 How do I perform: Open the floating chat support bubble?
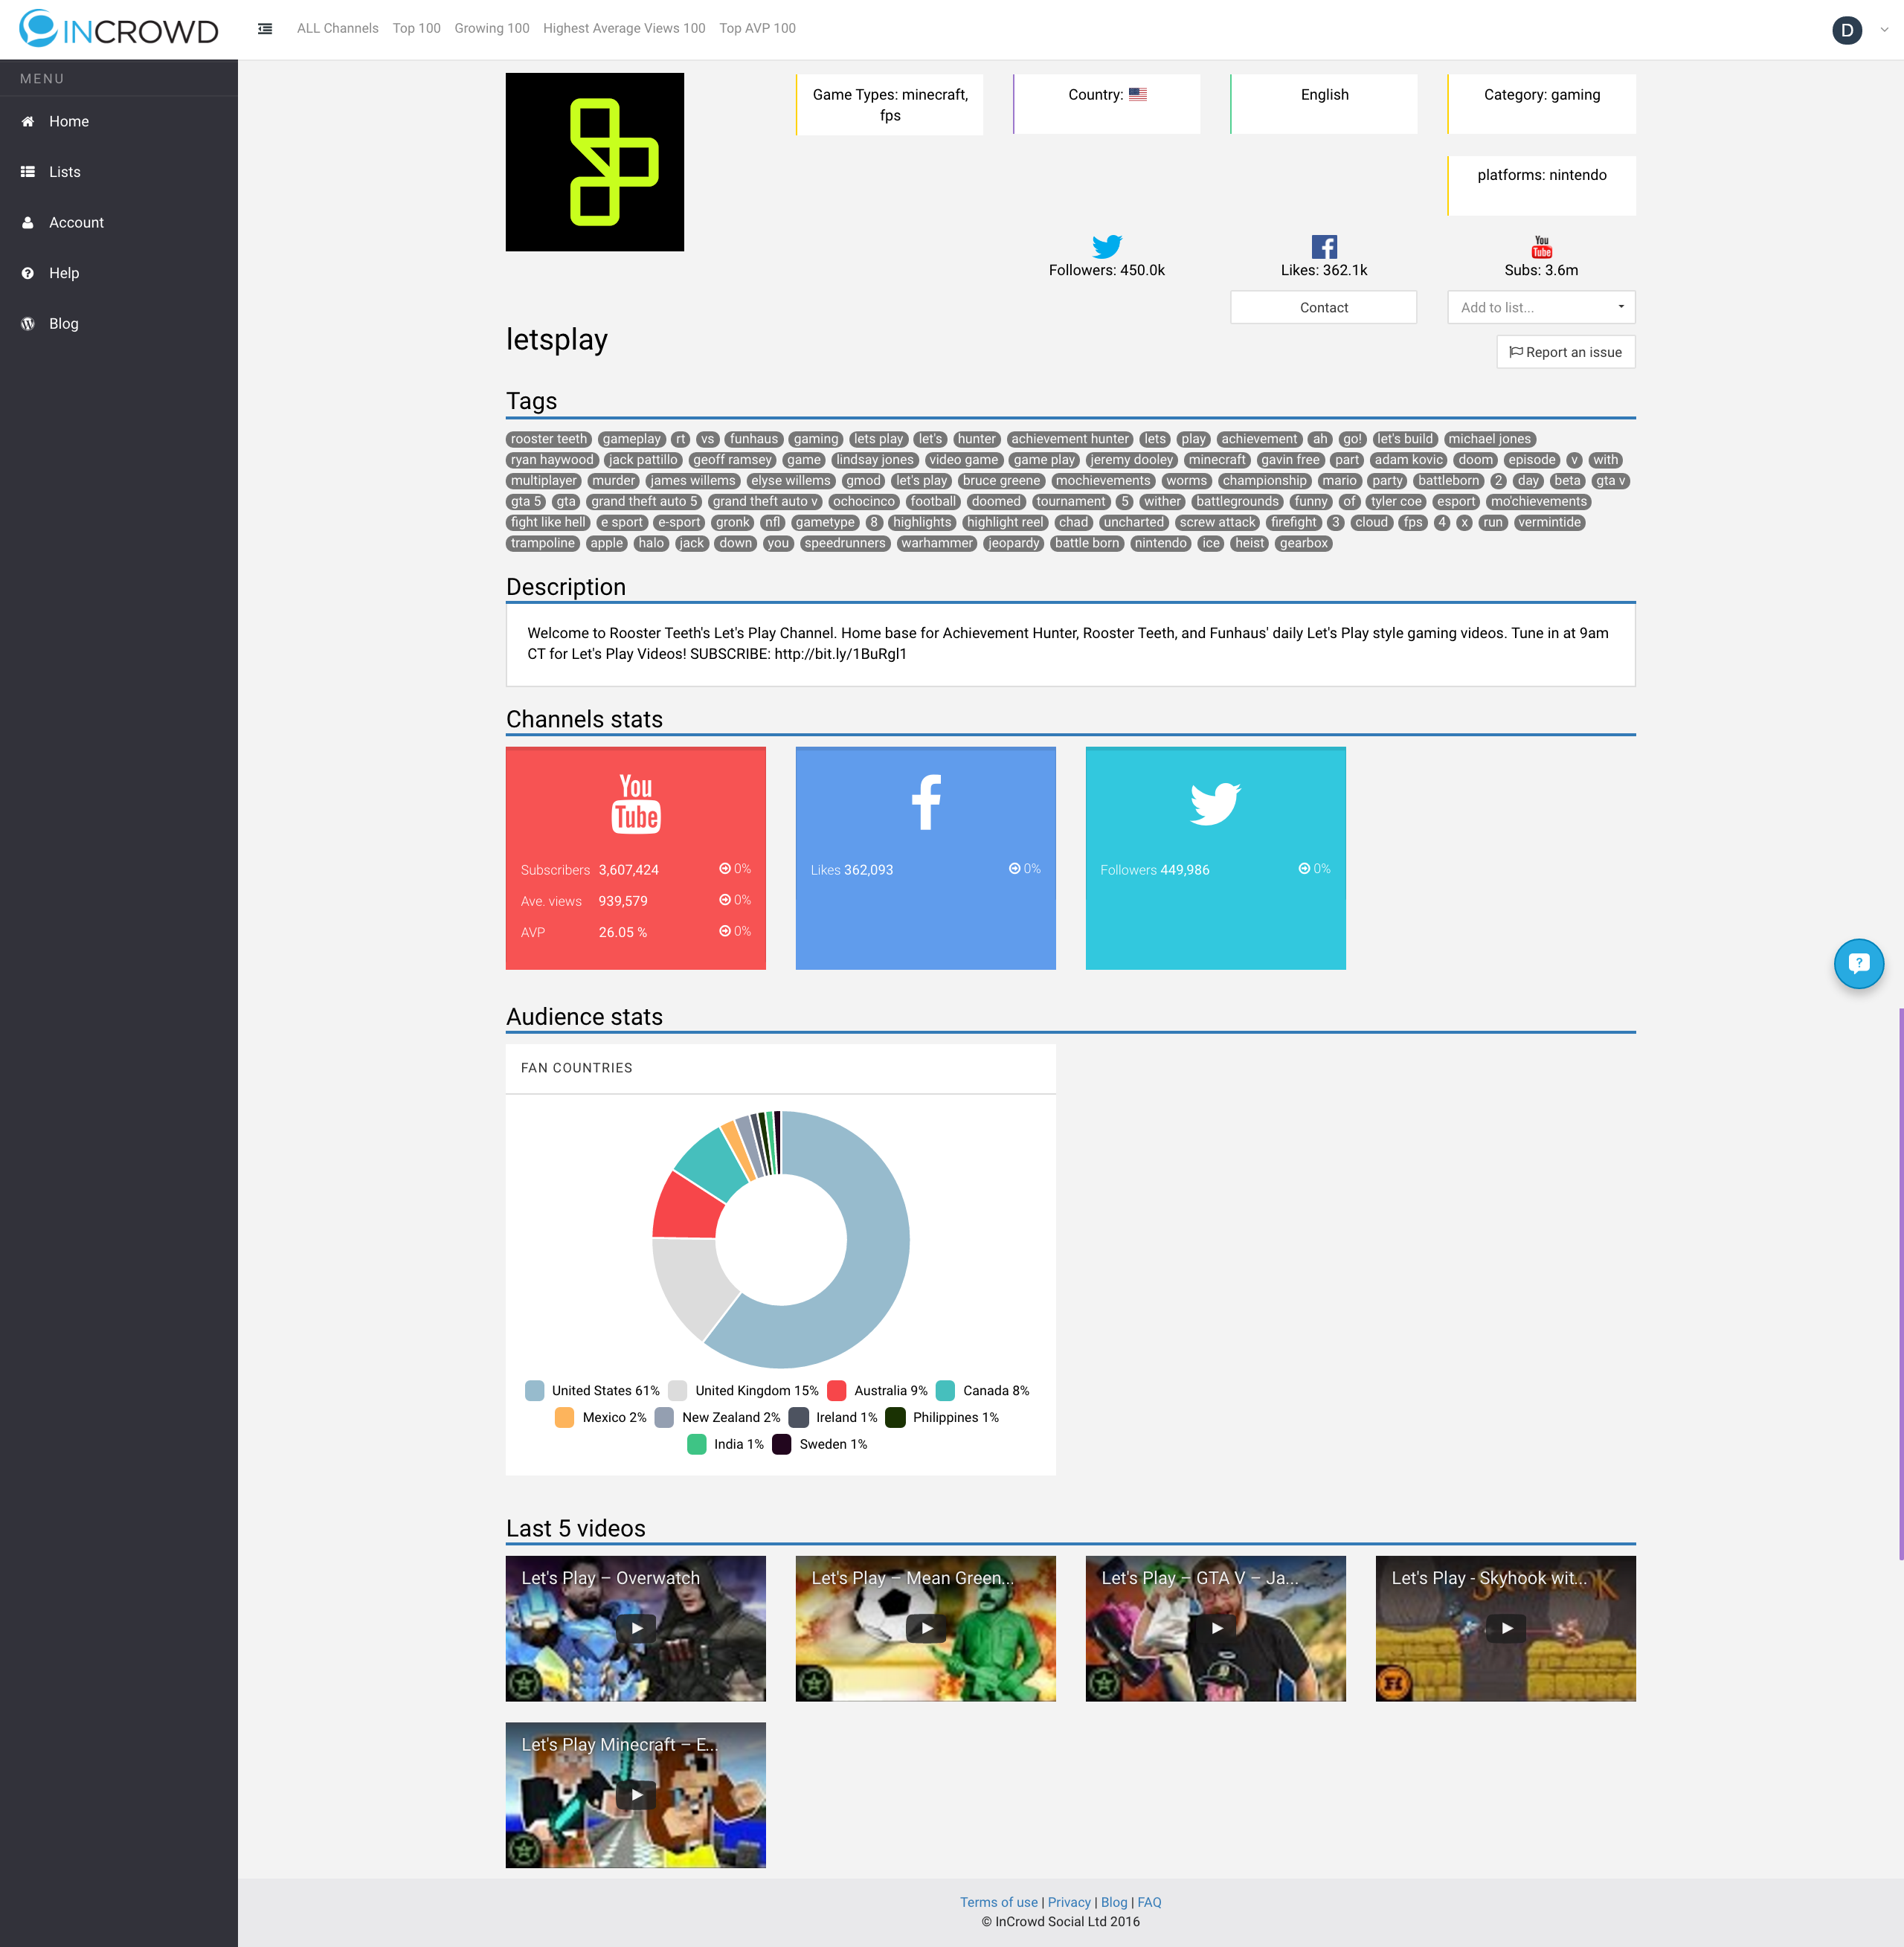pos(1858,963)
